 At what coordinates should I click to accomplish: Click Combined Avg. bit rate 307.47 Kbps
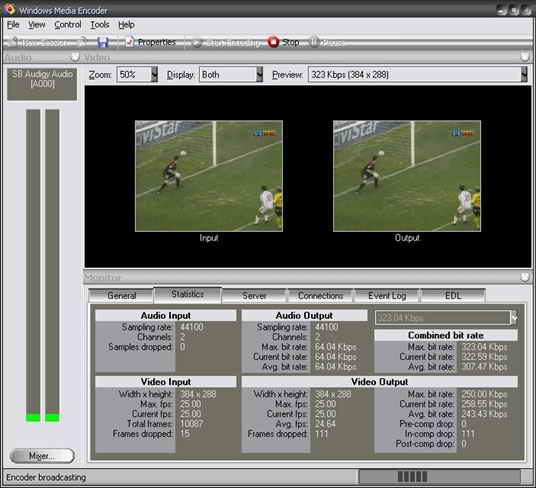(484, 367)
